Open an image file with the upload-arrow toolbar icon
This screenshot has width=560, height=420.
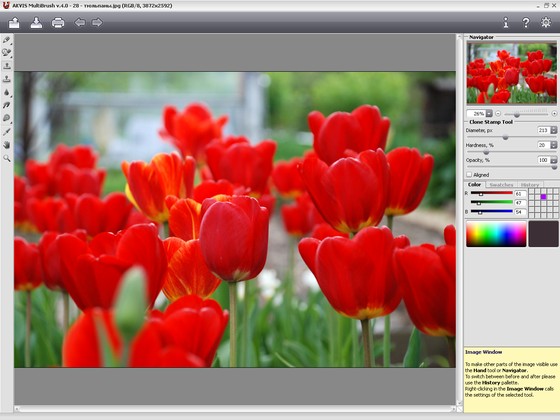click(x=14, y=23)
